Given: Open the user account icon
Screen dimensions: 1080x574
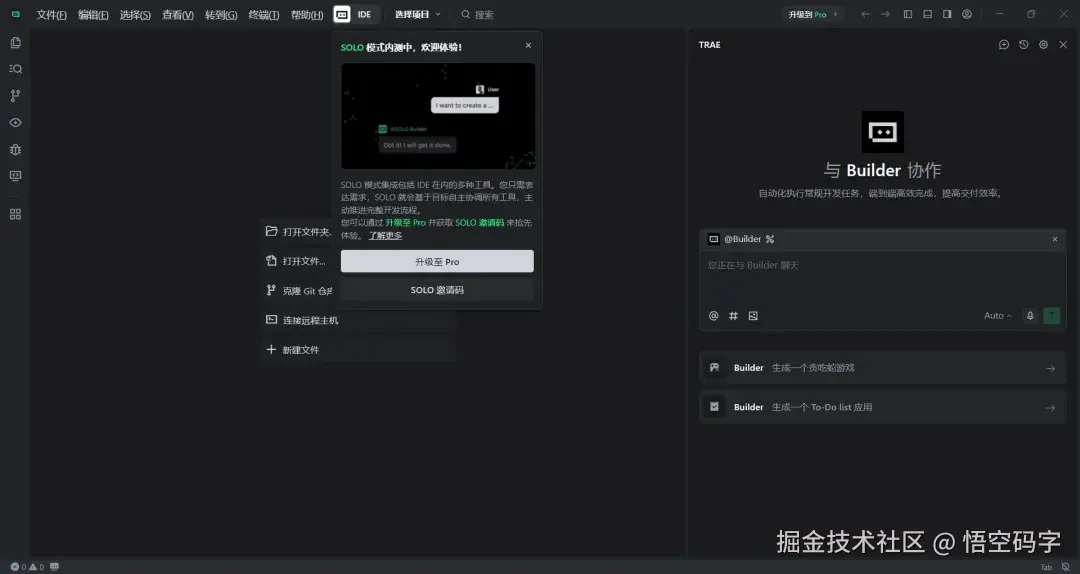Looking at the screenshot, I should (x=967, y=14).
